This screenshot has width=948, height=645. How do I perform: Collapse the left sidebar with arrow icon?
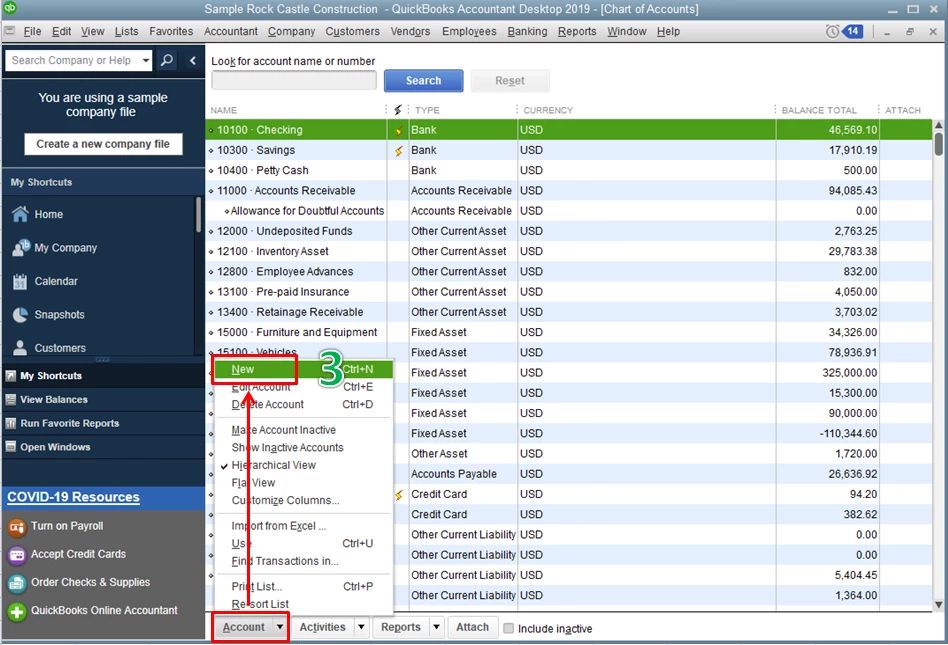click(x=193, y=60)
